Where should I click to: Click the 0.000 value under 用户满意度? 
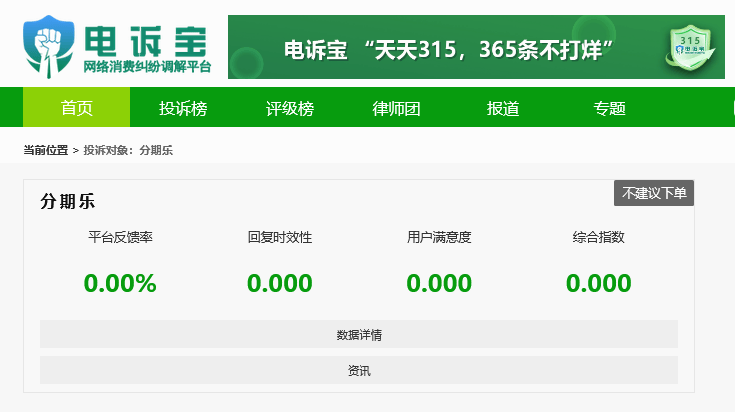(x=439, y=283)
